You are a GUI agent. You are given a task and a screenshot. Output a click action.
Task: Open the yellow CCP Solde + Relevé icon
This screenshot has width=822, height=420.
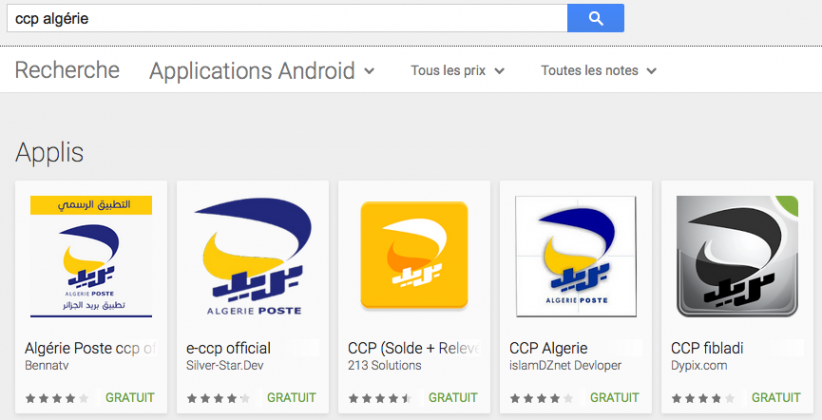pyautogui.click(x=414, y=255)
